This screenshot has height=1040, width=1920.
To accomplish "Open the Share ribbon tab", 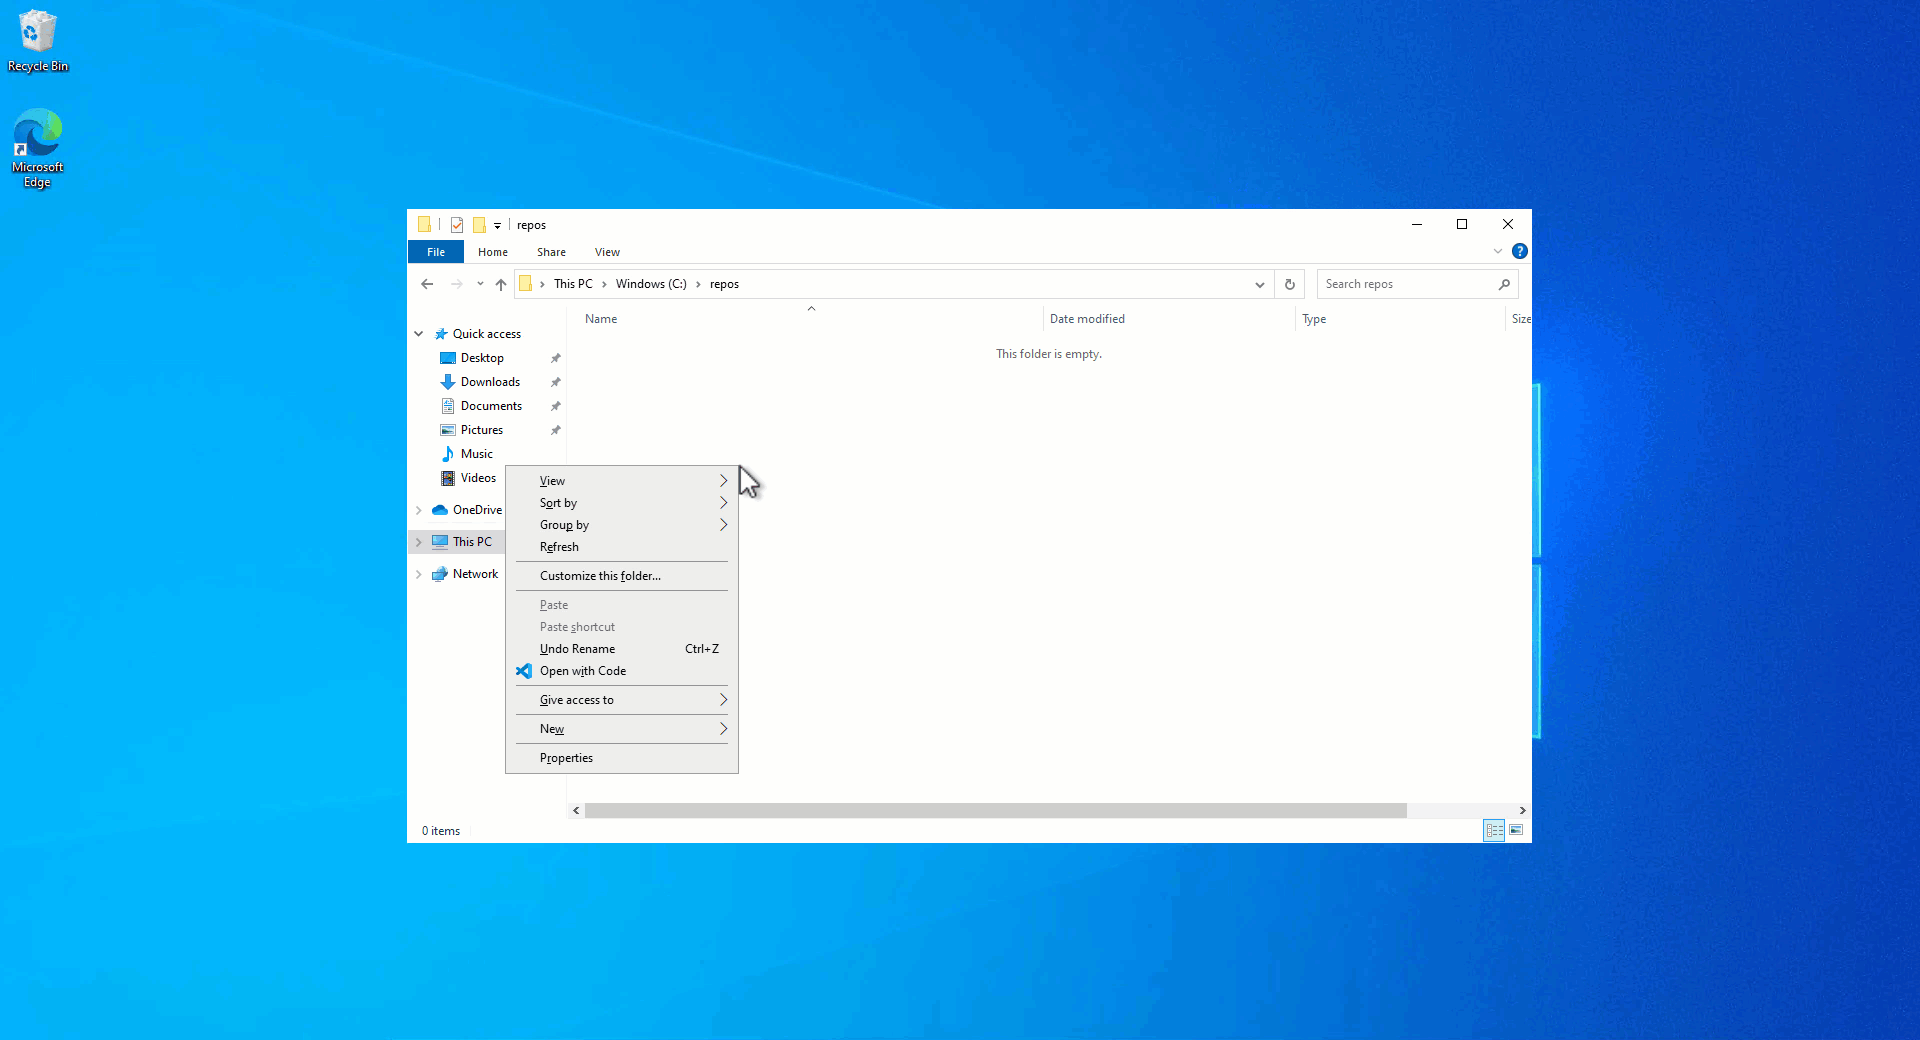I will [551, 252].
